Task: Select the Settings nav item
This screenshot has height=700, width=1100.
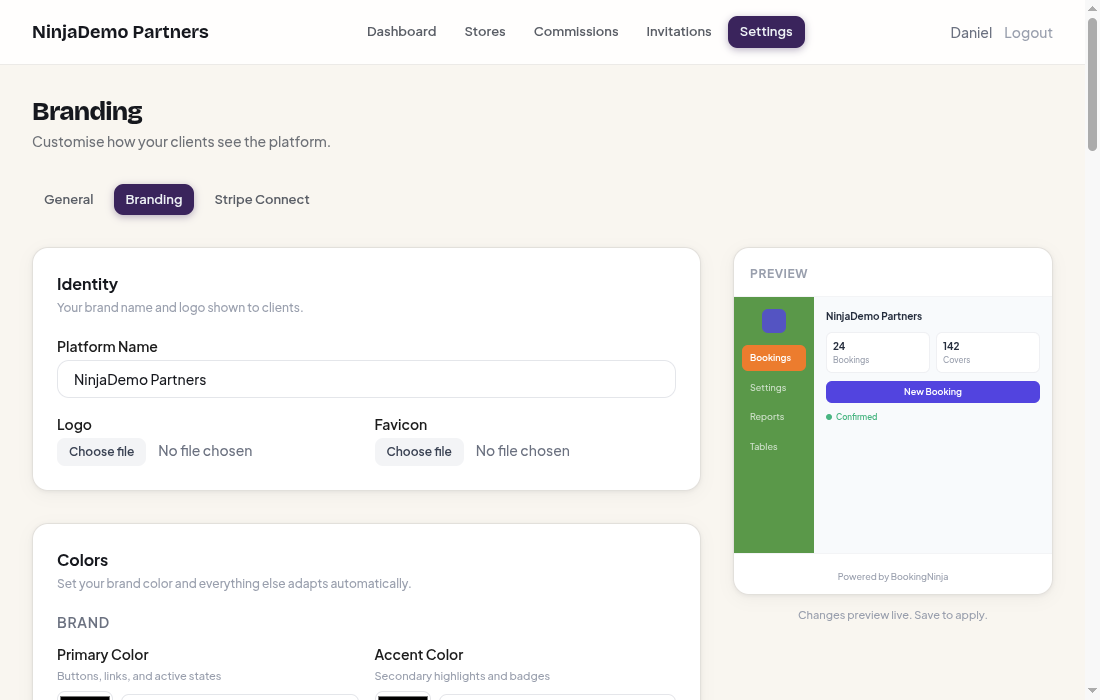Action: 766,32
